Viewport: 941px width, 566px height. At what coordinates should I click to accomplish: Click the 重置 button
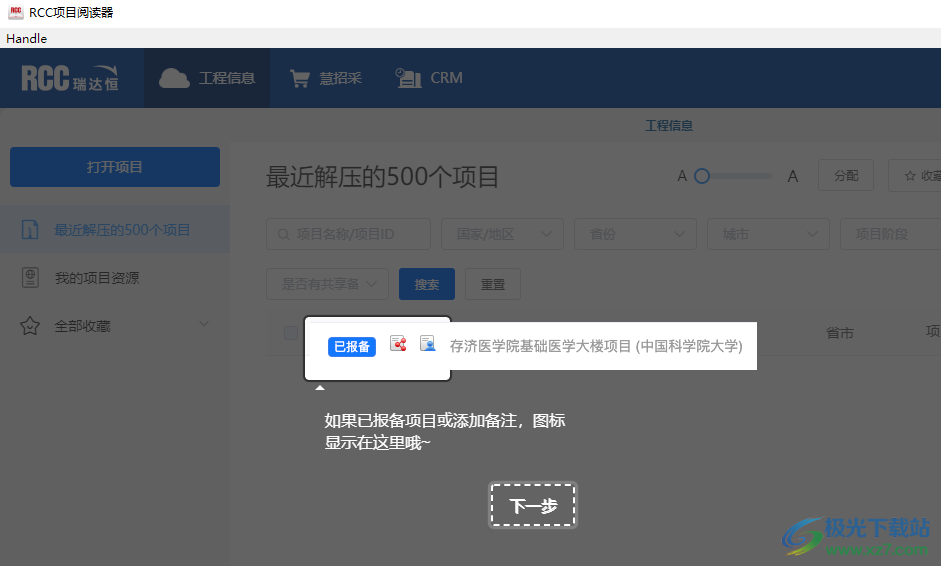point(493,284)
